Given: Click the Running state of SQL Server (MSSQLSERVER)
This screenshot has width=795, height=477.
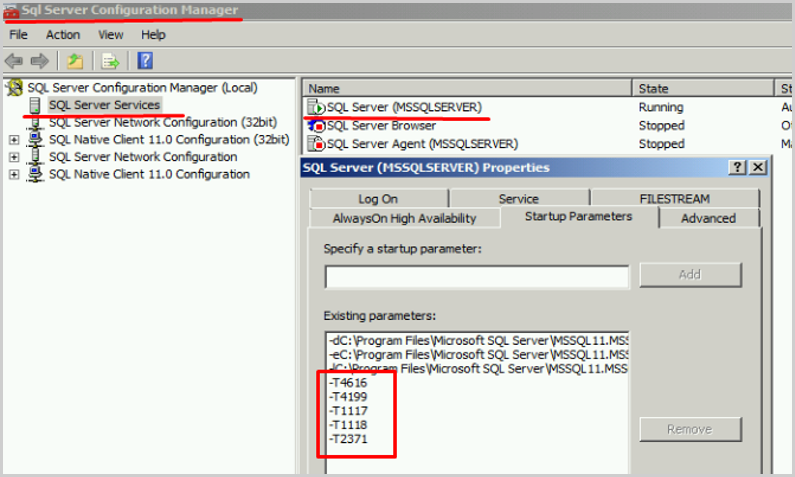Looking at the screenshot, I should 661,107.
